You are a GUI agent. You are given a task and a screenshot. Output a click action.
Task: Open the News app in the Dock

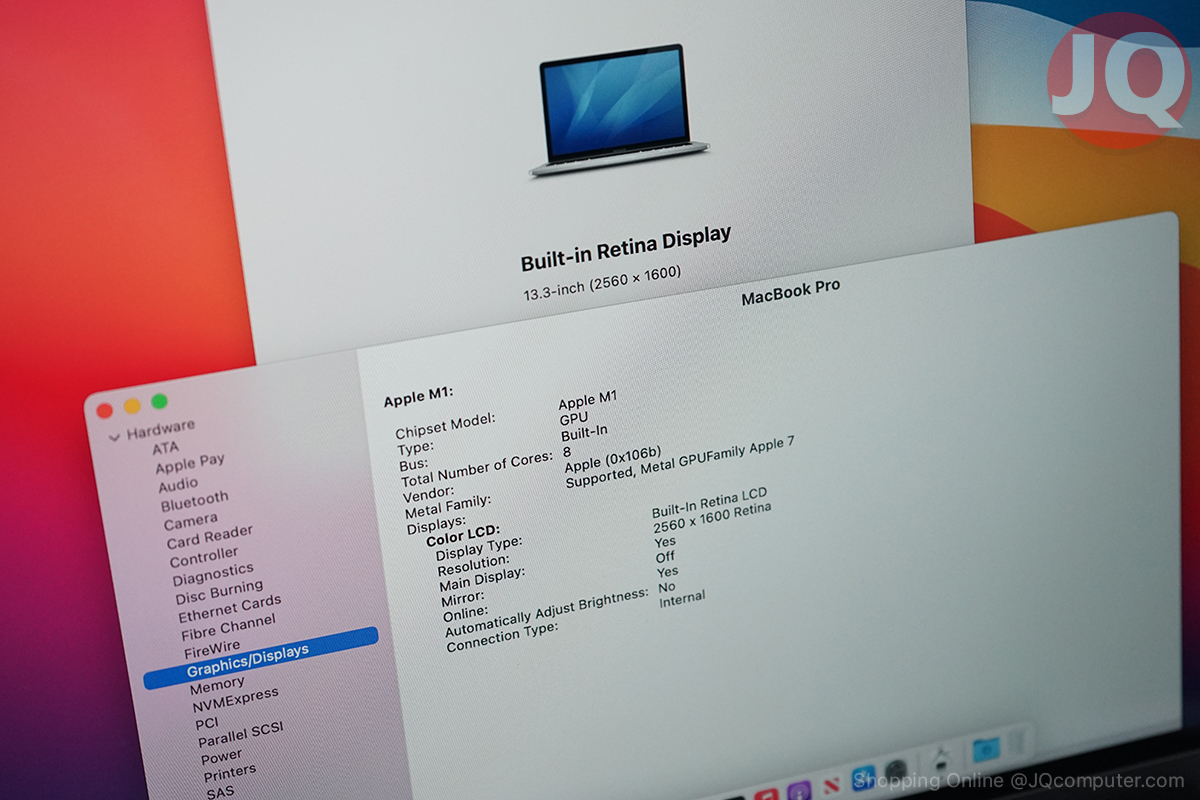click(x=832, y=785)
